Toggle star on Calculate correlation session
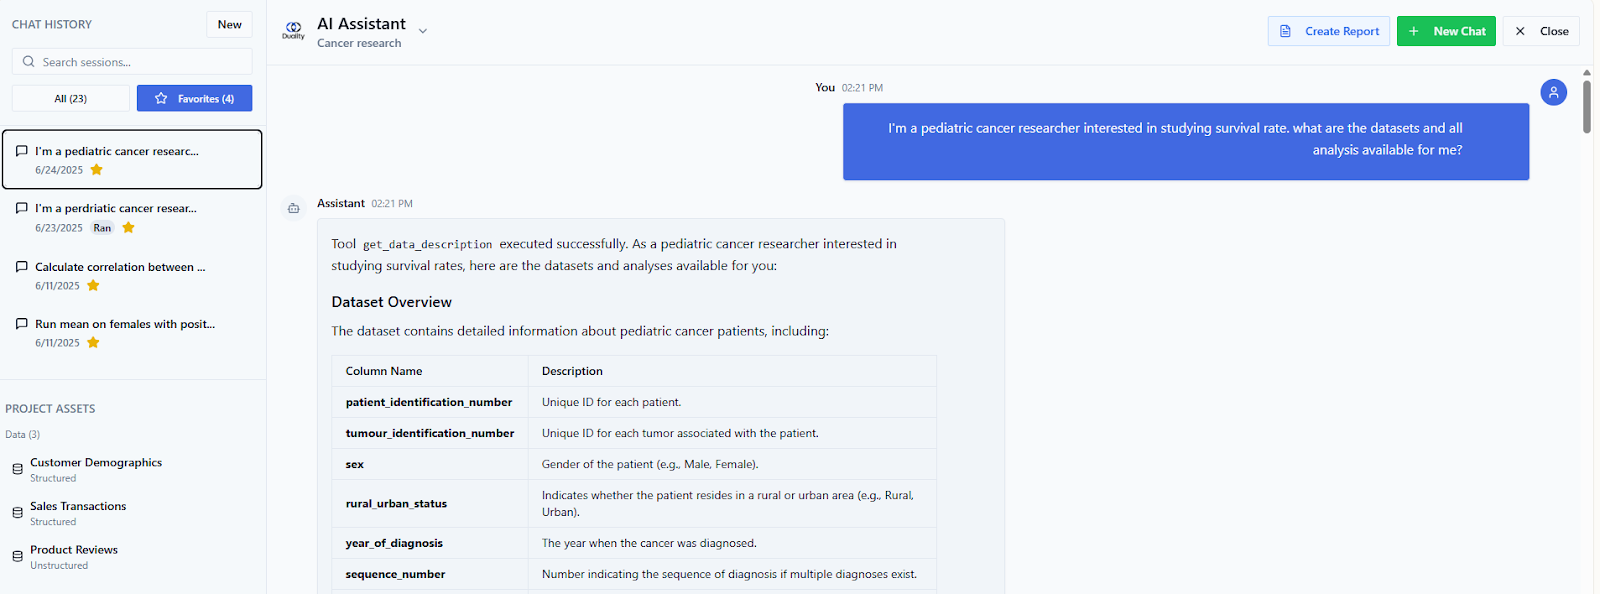Screen dimensions: 1600x594 (x=93, y=286)
